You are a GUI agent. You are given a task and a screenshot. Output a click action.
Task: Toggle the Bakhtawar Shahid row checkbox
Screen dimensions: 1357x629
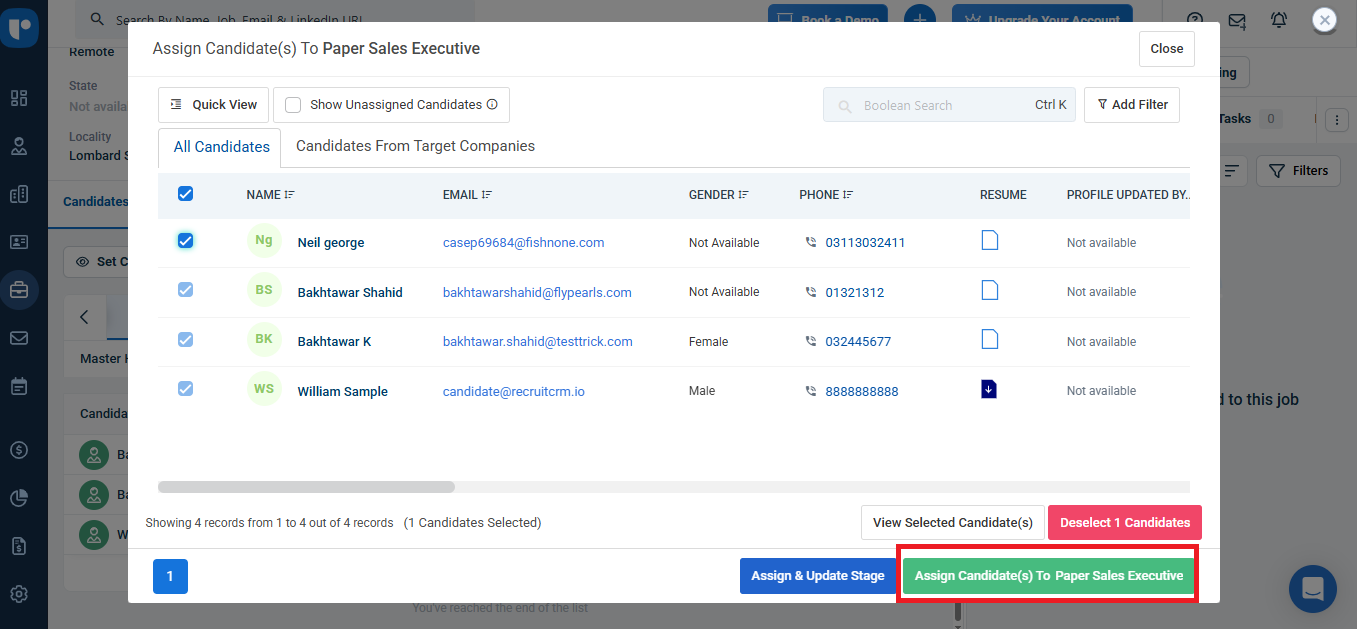tap(185, 290)
